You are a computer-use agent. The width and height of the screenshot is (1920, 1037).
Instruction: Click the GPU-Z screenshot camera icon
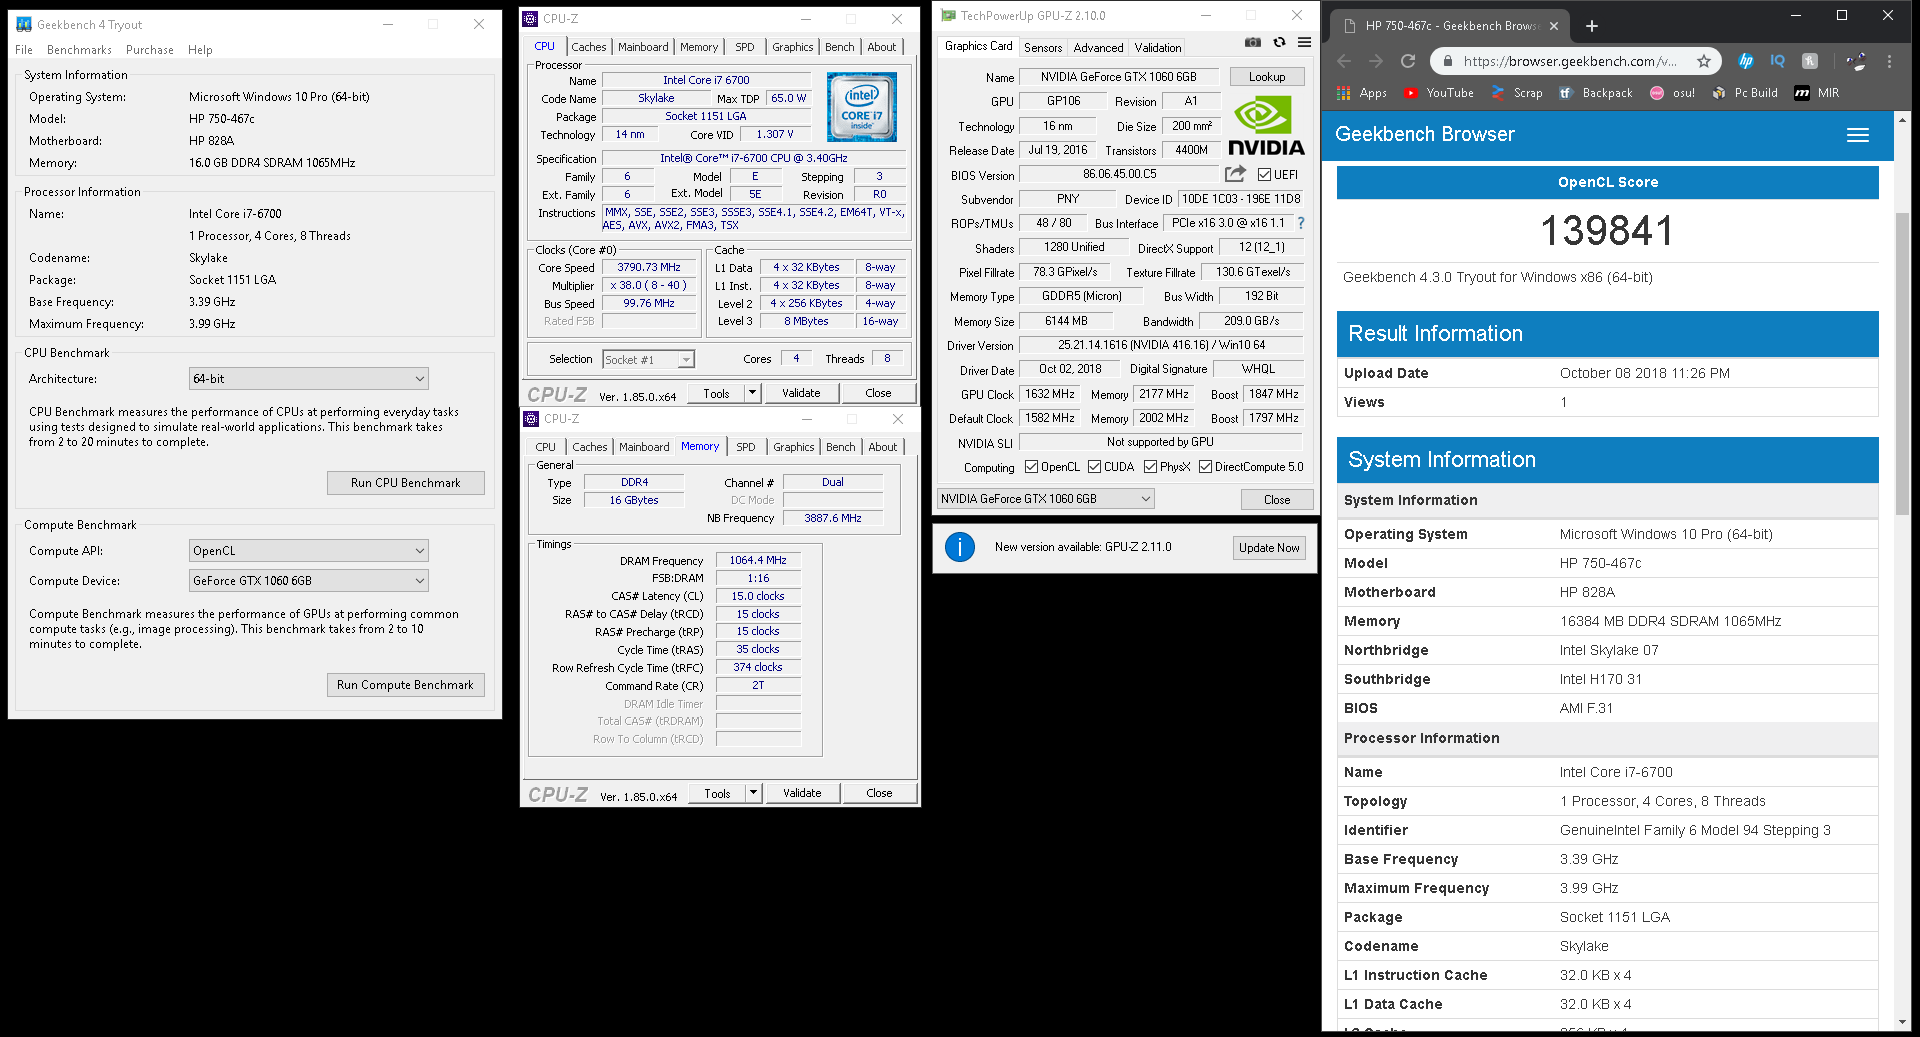[x=1252, y=42]
